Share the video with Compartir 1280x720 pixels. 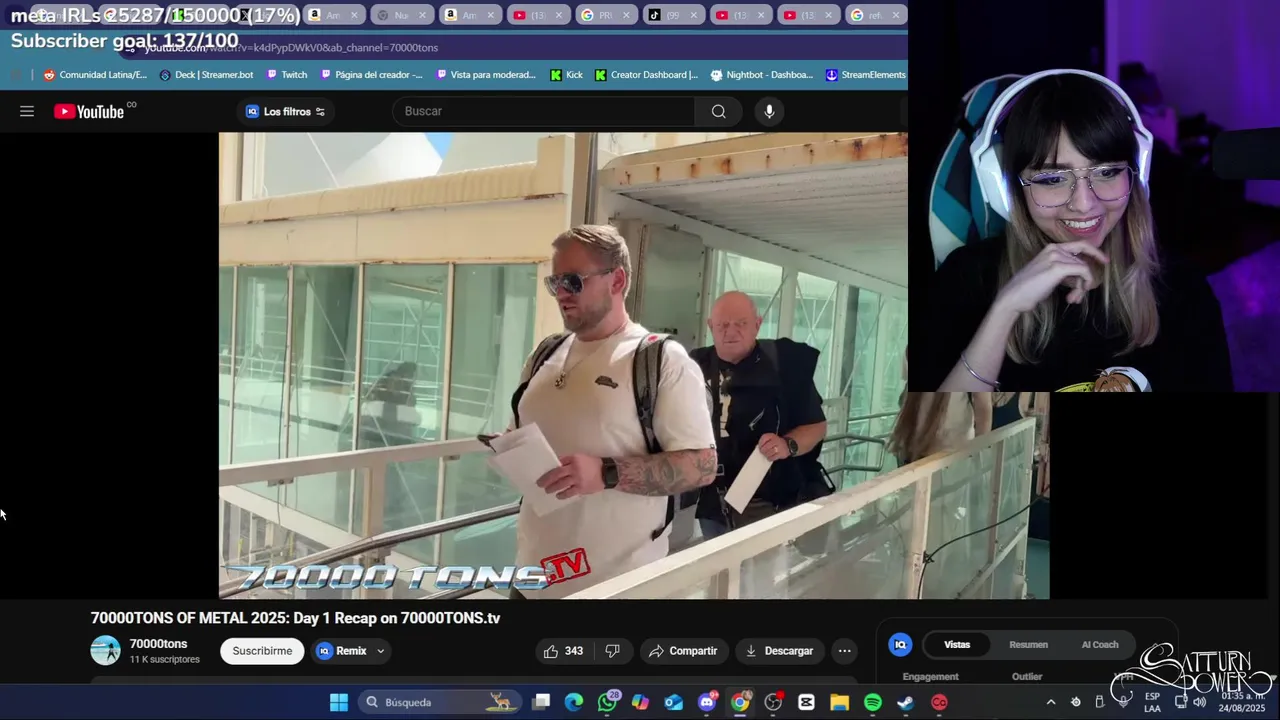683,651
